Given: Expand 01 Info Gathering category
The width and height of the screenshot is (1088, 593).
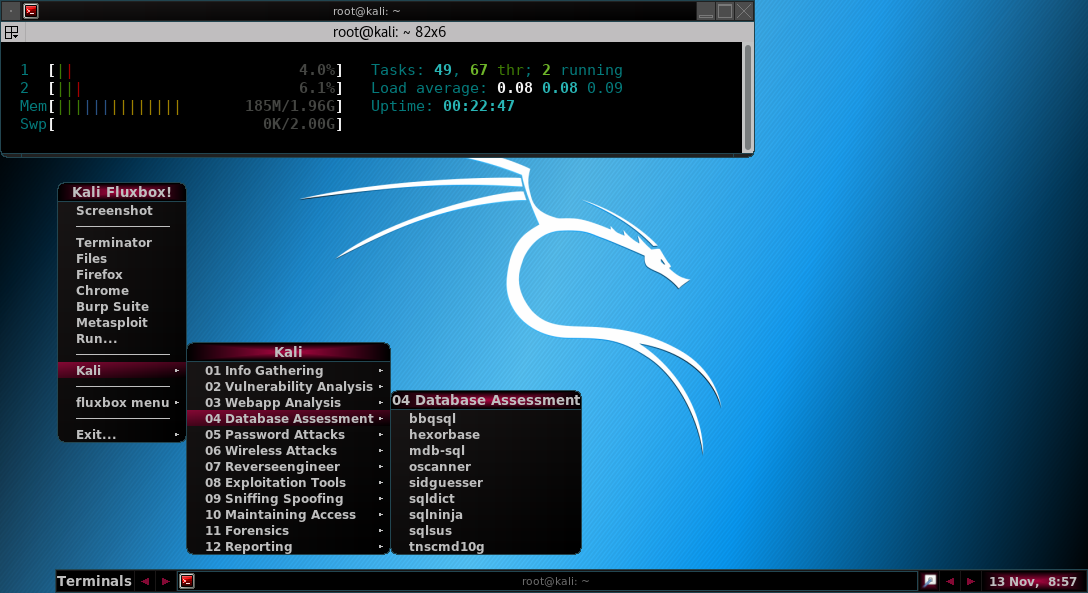Looking at the screenshot, I should pos(289,370).
